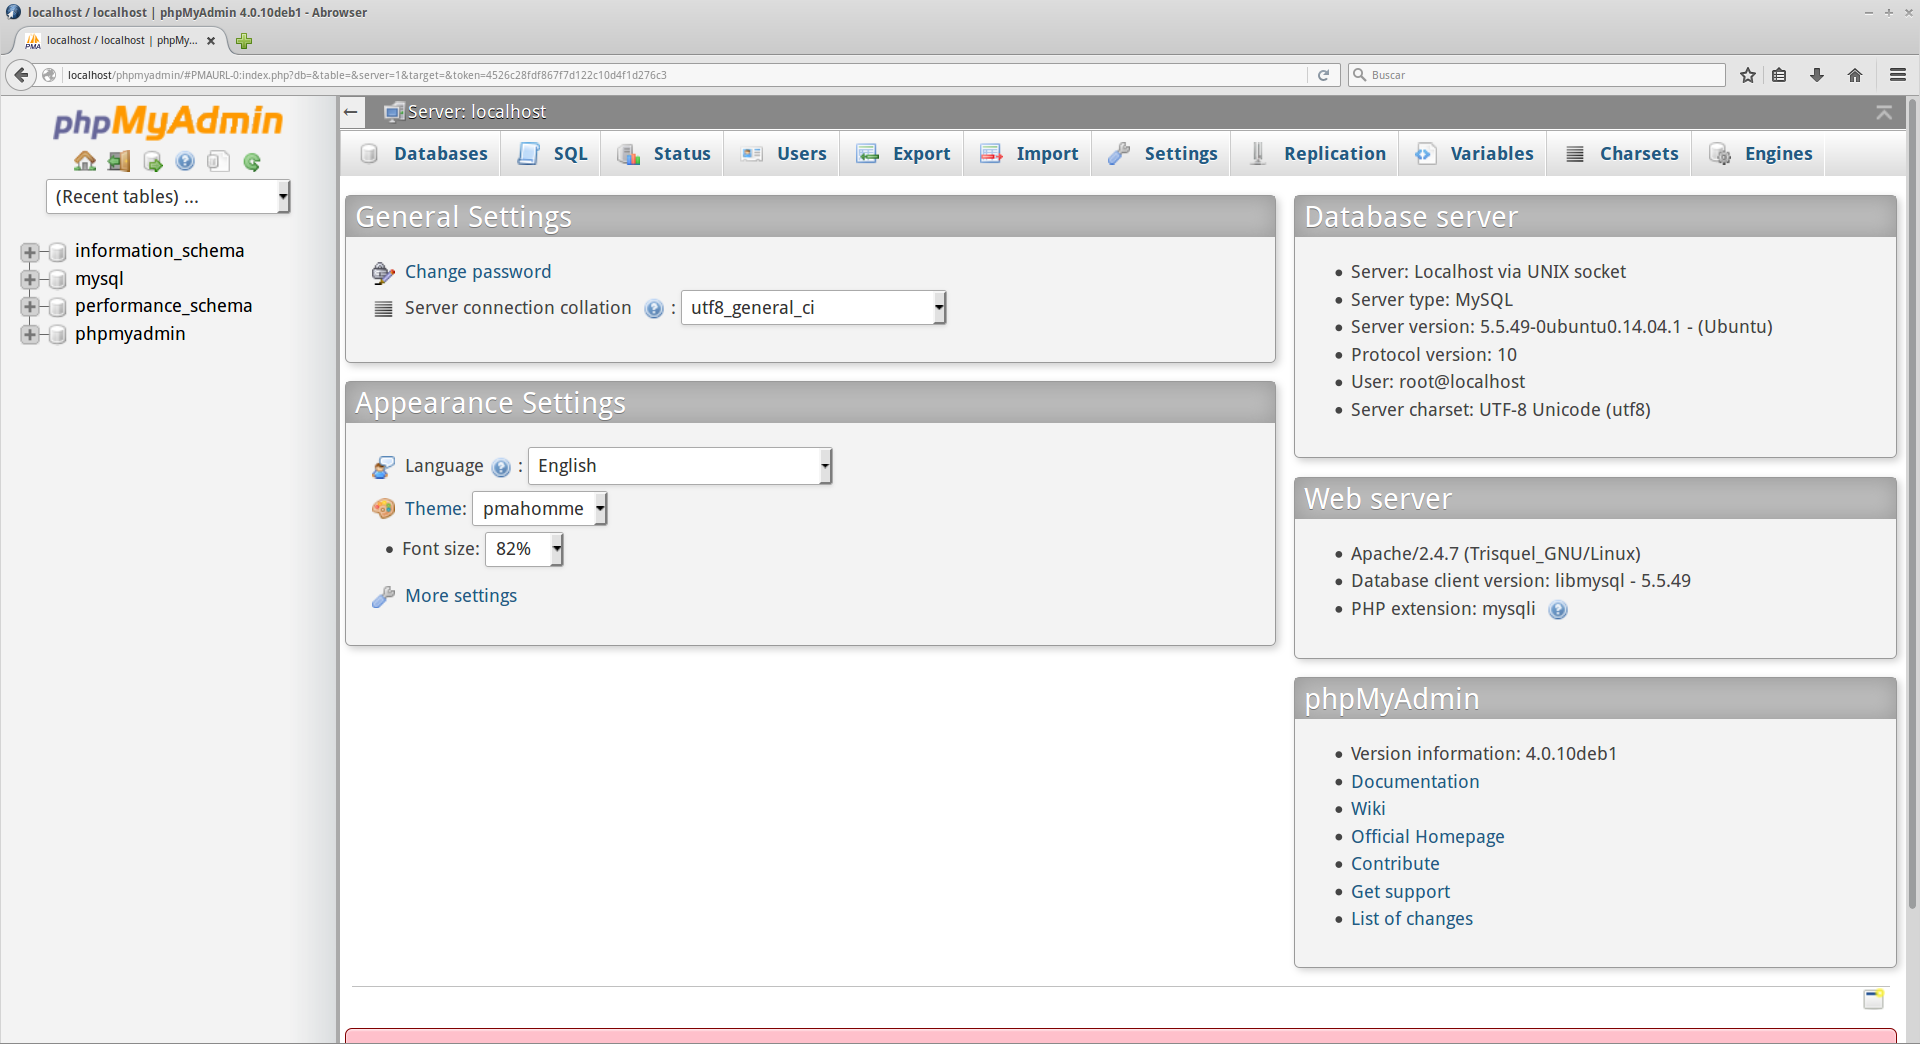This screenshot has height=1044, width=1920.
Task: Click the page icon above the pink bar
Action: point(1873,999)
